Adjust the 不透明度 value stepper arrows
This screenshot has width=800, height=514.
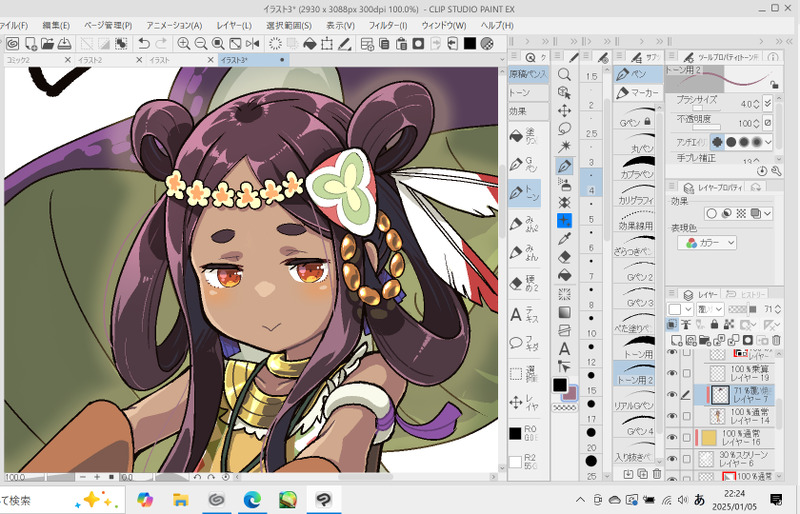pyautogui.click(x=756, y=123)
